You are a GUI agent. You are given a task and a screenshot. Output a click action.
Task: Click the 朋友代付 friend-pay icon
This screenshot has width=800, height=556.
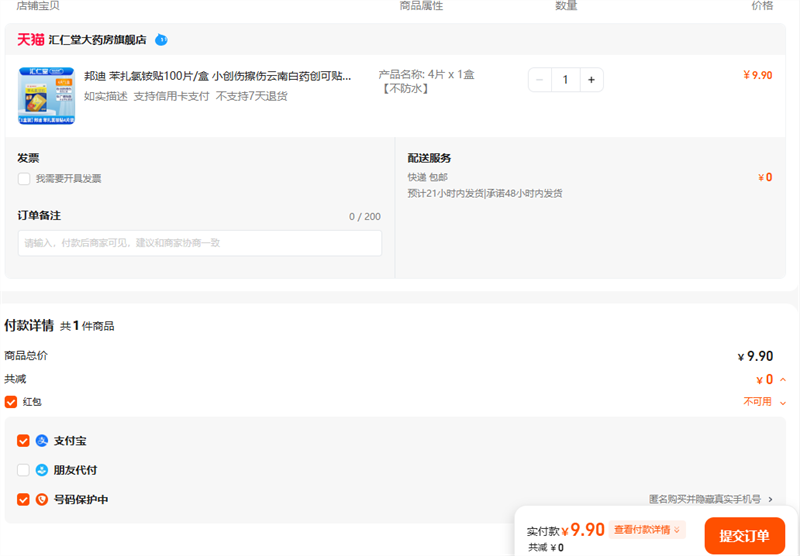(x=42, y=470)
